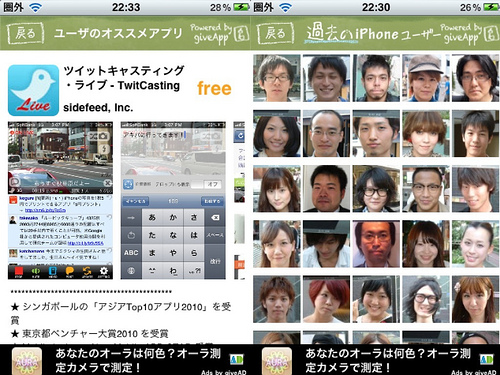The image size is (500, 375).
Task: Tap the Wi-Fi status icon in left status bar
Action: point(35,7)
